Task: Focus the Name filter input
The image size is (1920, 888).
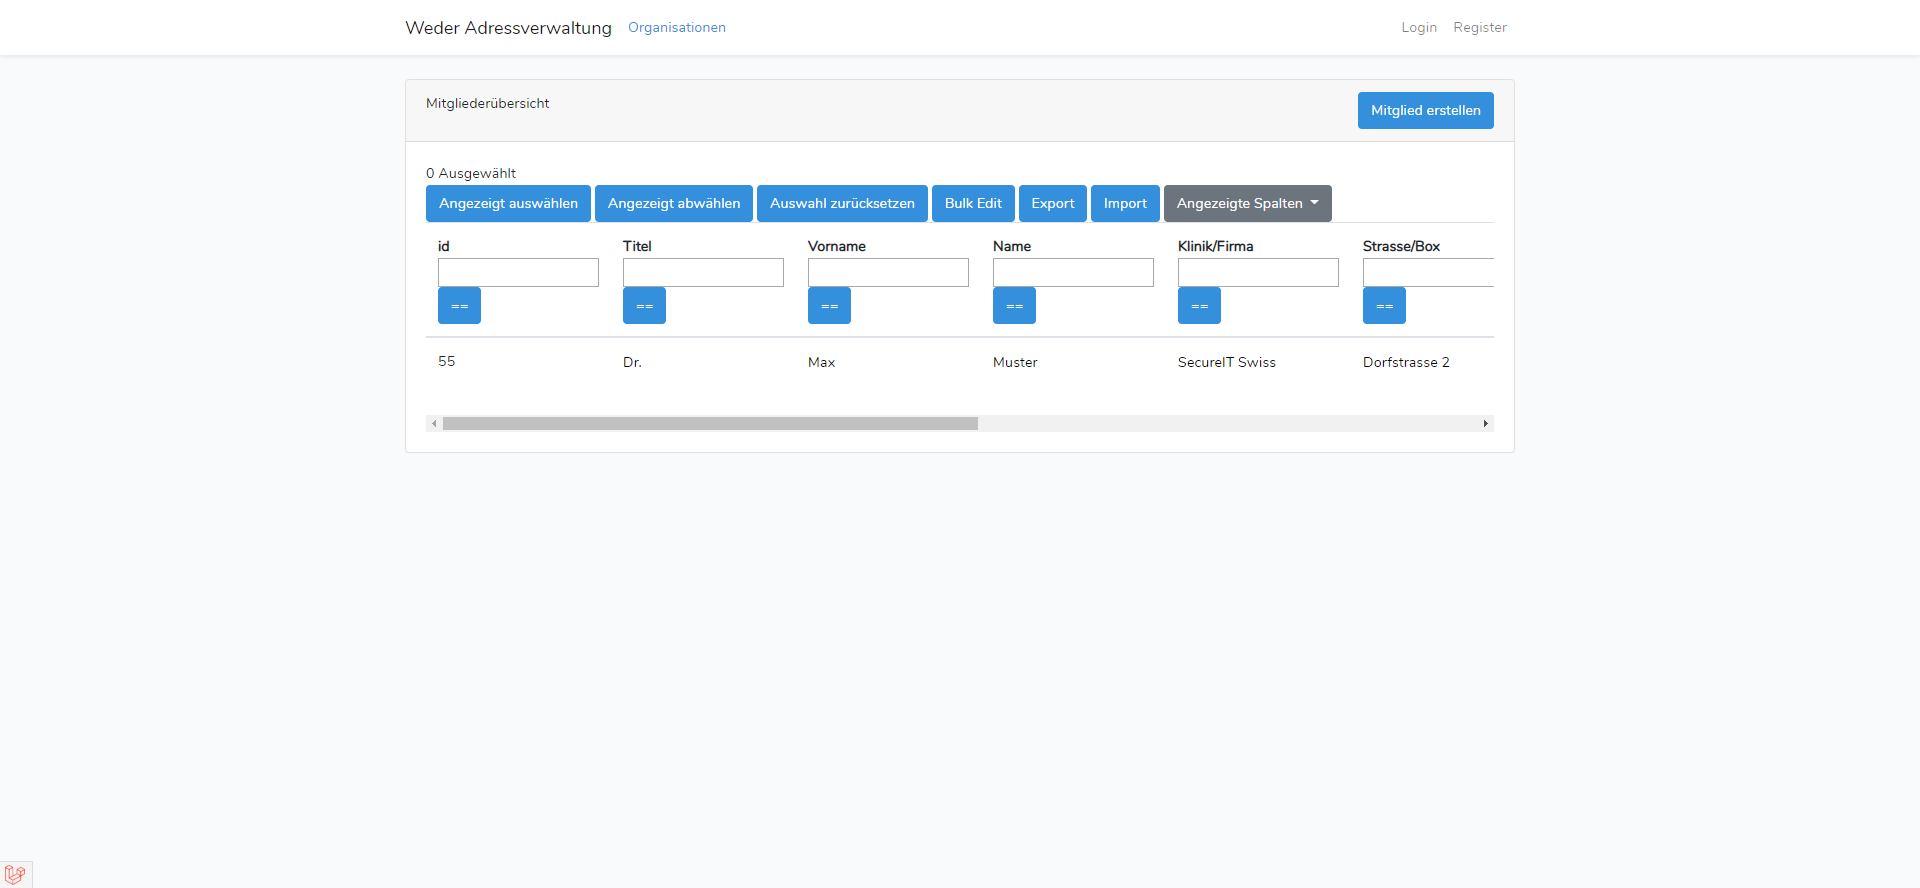Action: pyautogui.click(x=1073, y=273)
